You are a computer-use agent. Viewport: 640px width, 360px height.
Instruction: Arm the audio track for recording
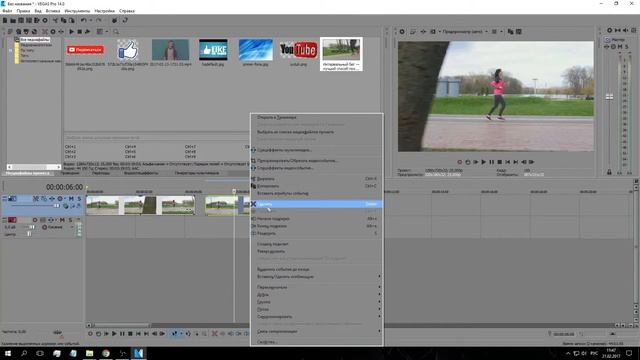tap(35, 220)
